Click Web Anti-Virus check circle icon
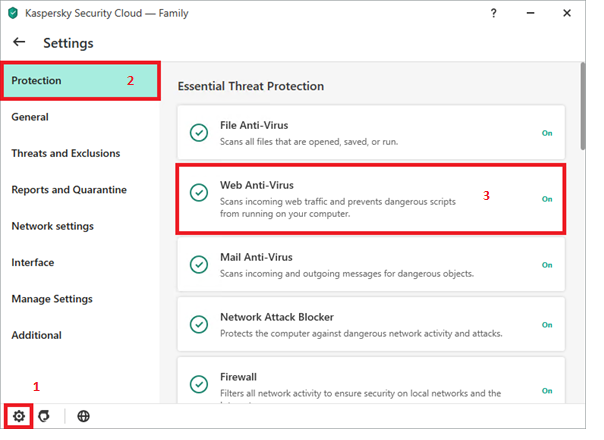Image resolution: width=604 pixels, height=440 pixels. pyautogui.click(x=199, y=192)
